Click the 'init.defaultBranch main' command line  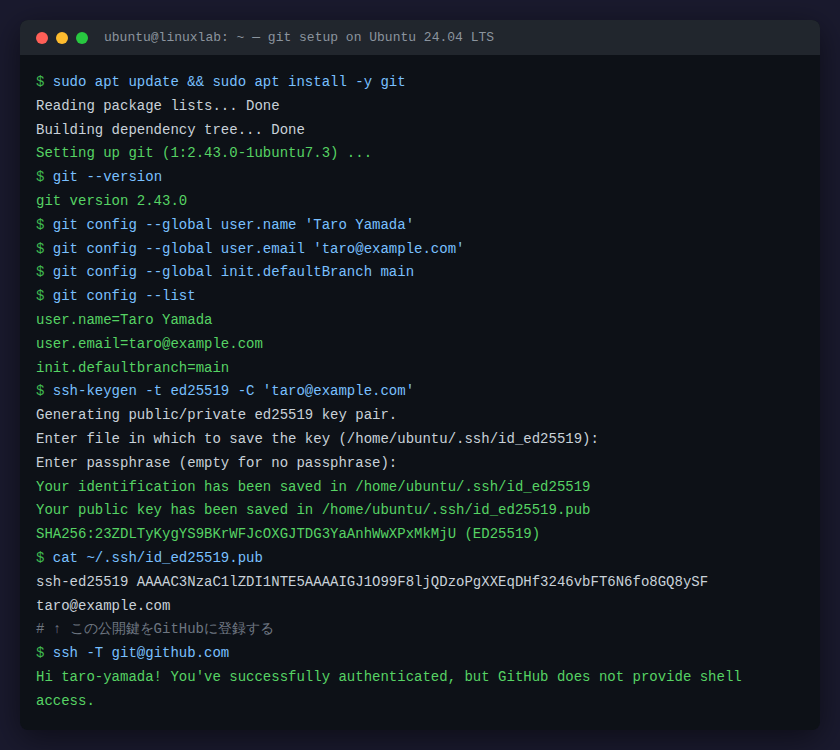point(225,272)
